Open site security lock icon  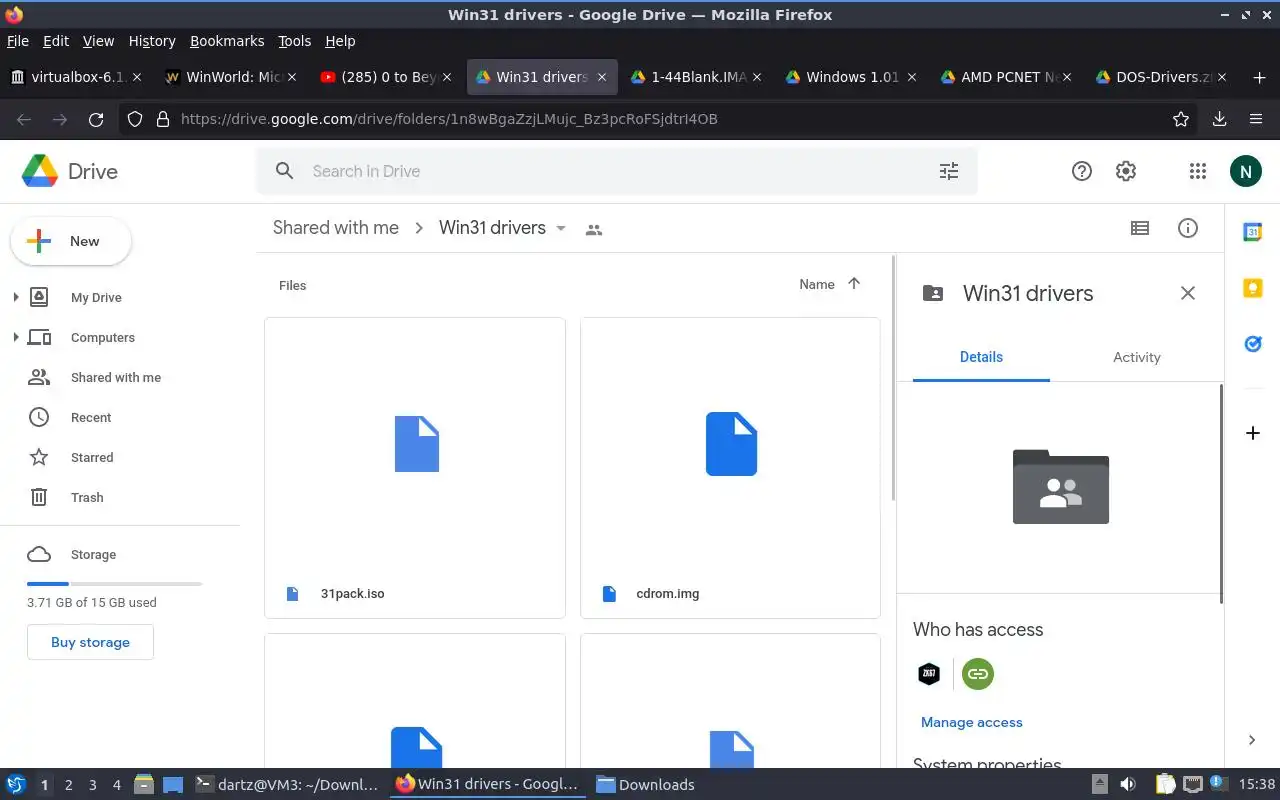click(163, 119)
